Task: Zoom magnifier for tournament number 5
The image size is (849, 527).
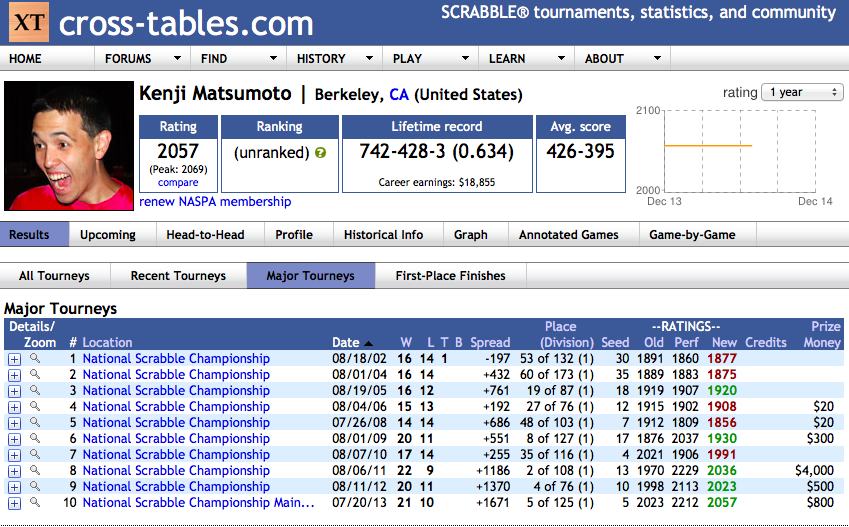Action: pos(35,422)
